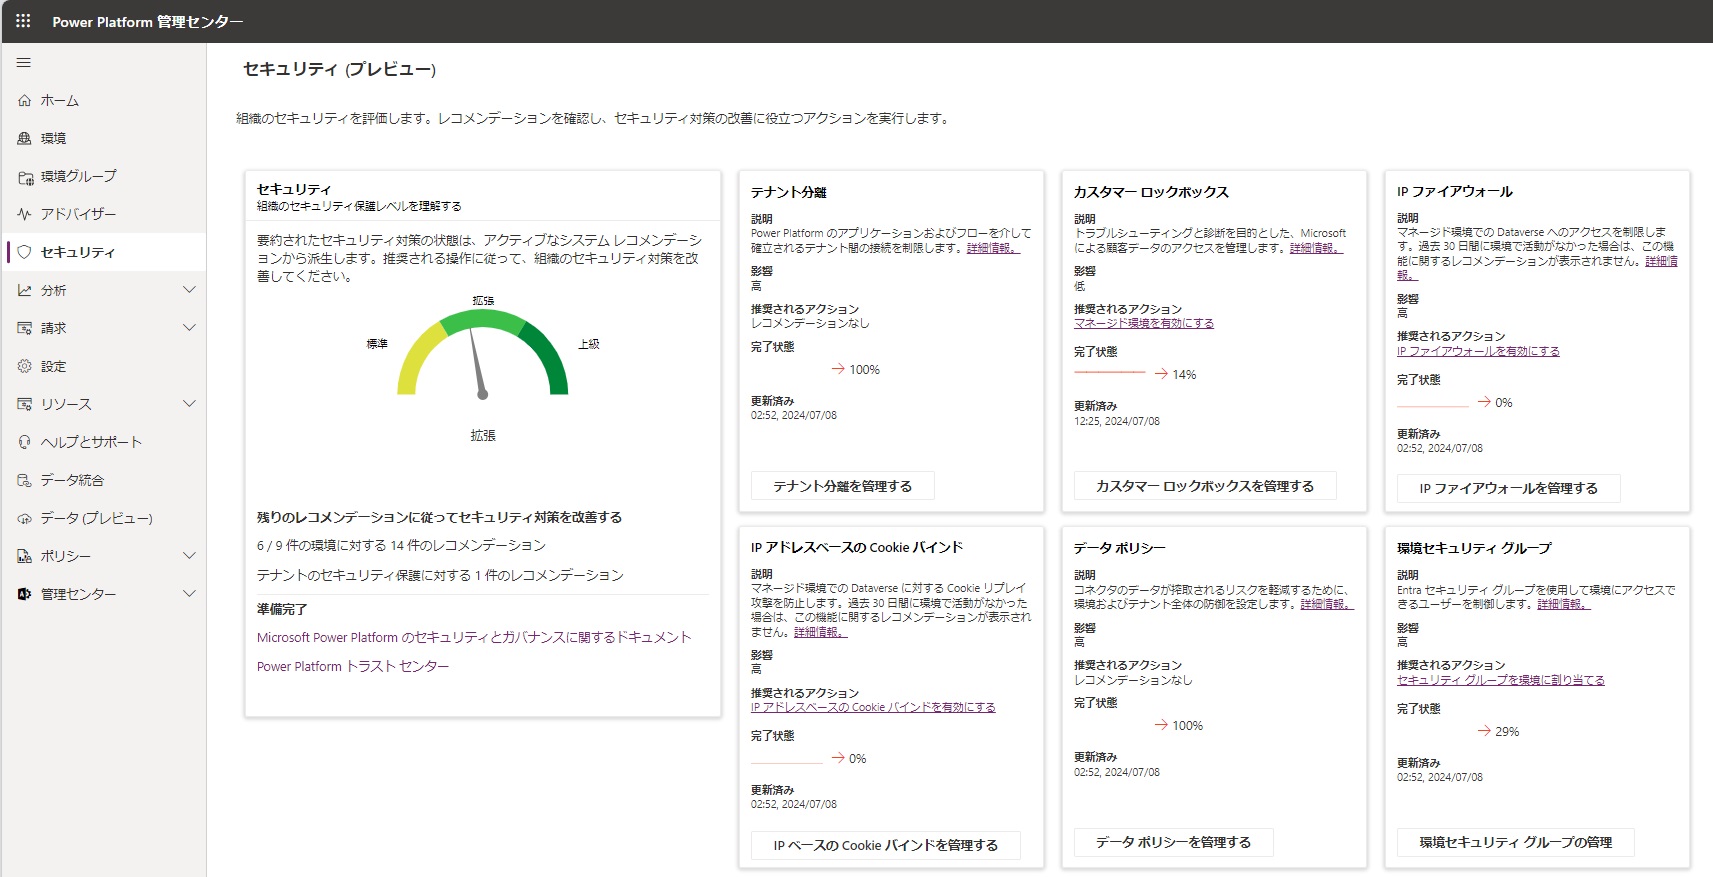Go to ホーム in sidebar
The width and height of the screenshot is (1713, 877).
click(104, 100)
